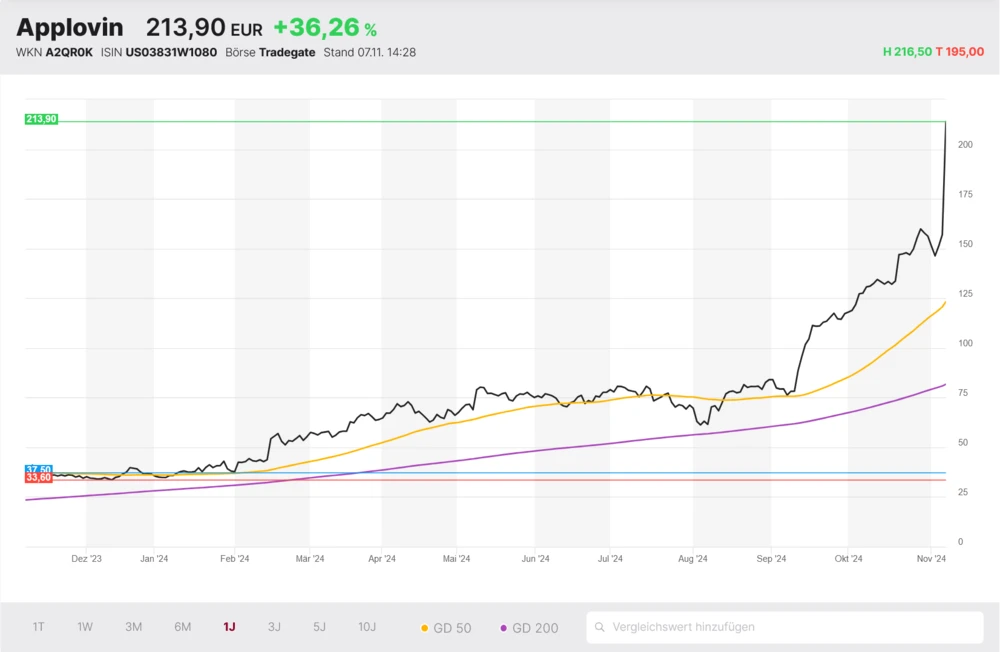
Task: Click the +36,26 % change value
Action: pos(324,29)
